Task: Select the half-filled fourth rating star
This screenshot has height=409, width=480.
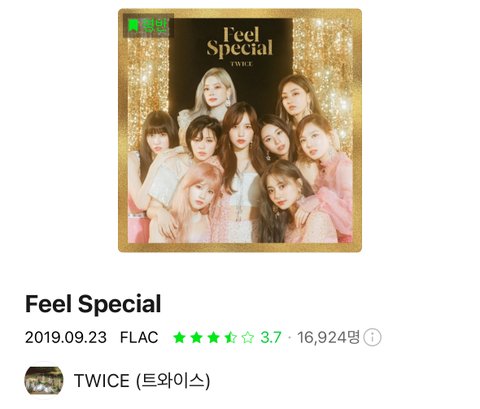Action: (230, 337)
